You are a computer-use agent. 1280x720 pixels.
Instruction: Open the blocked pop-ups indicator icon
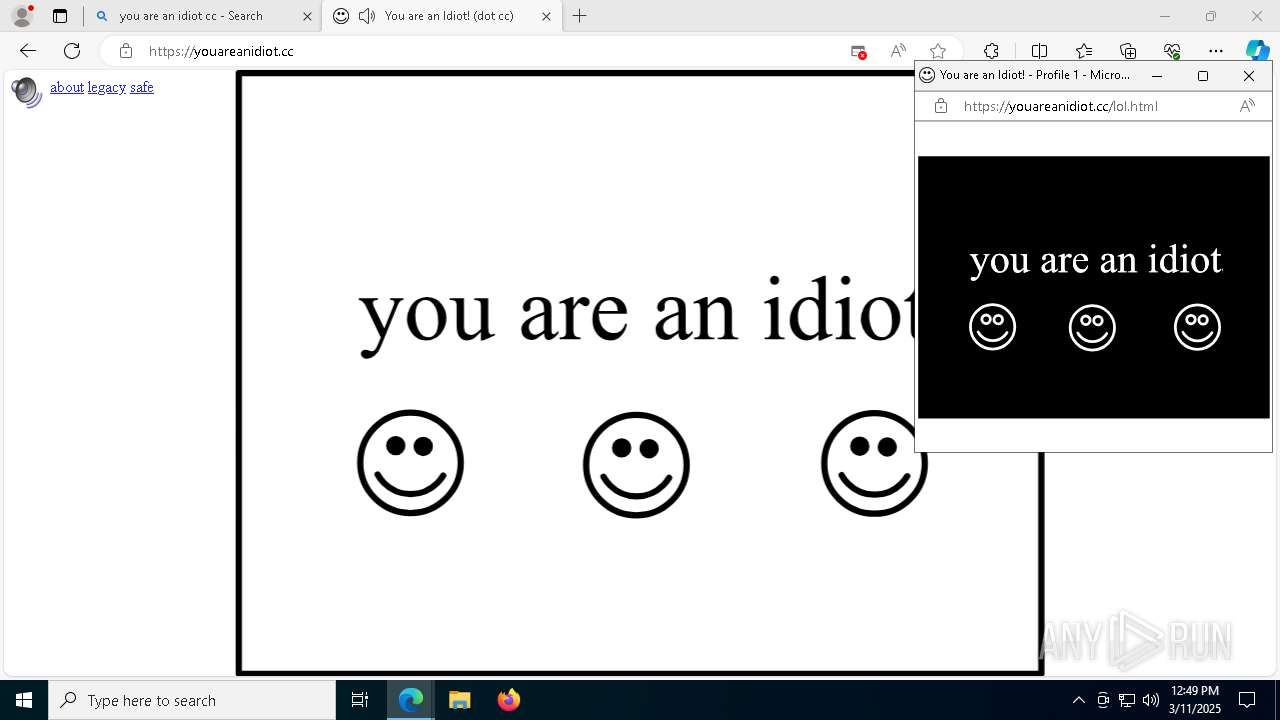[858, 51]
